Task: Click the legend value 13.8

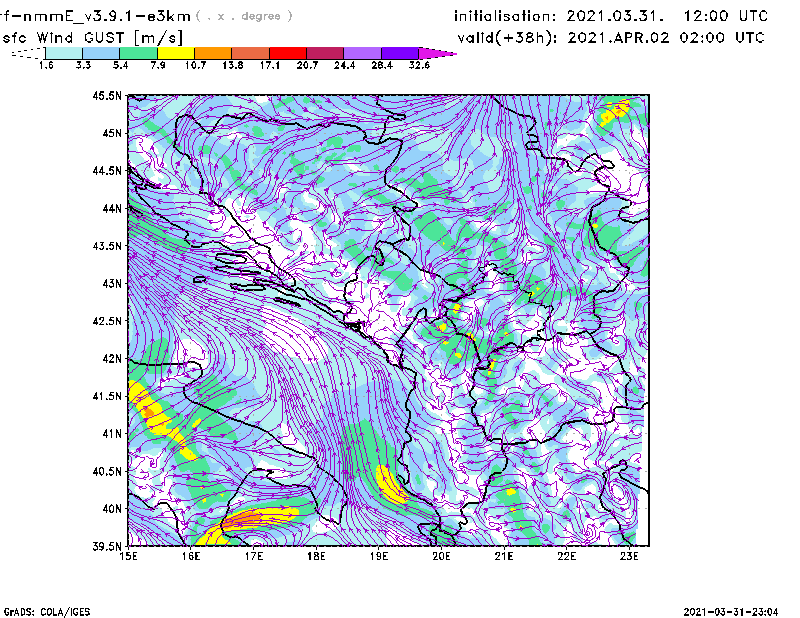Action: [233, 65]
